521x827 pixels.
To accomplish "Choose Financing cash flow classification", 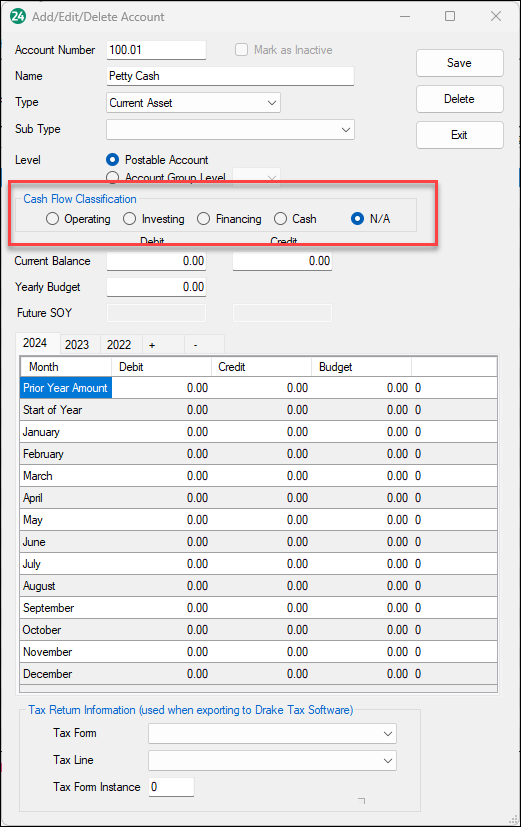I will pos(204,218).
